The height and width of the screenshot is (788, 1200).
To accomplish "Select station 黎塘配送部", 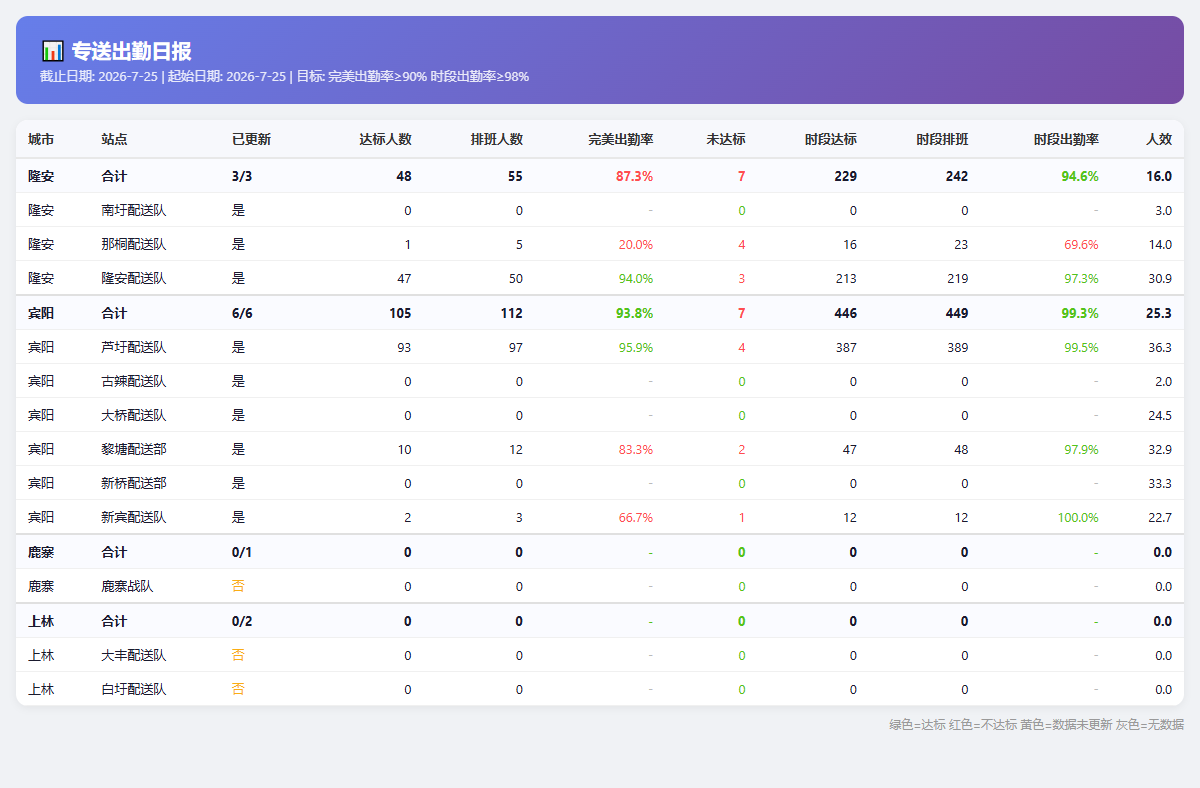I will (x=134, y=449).
